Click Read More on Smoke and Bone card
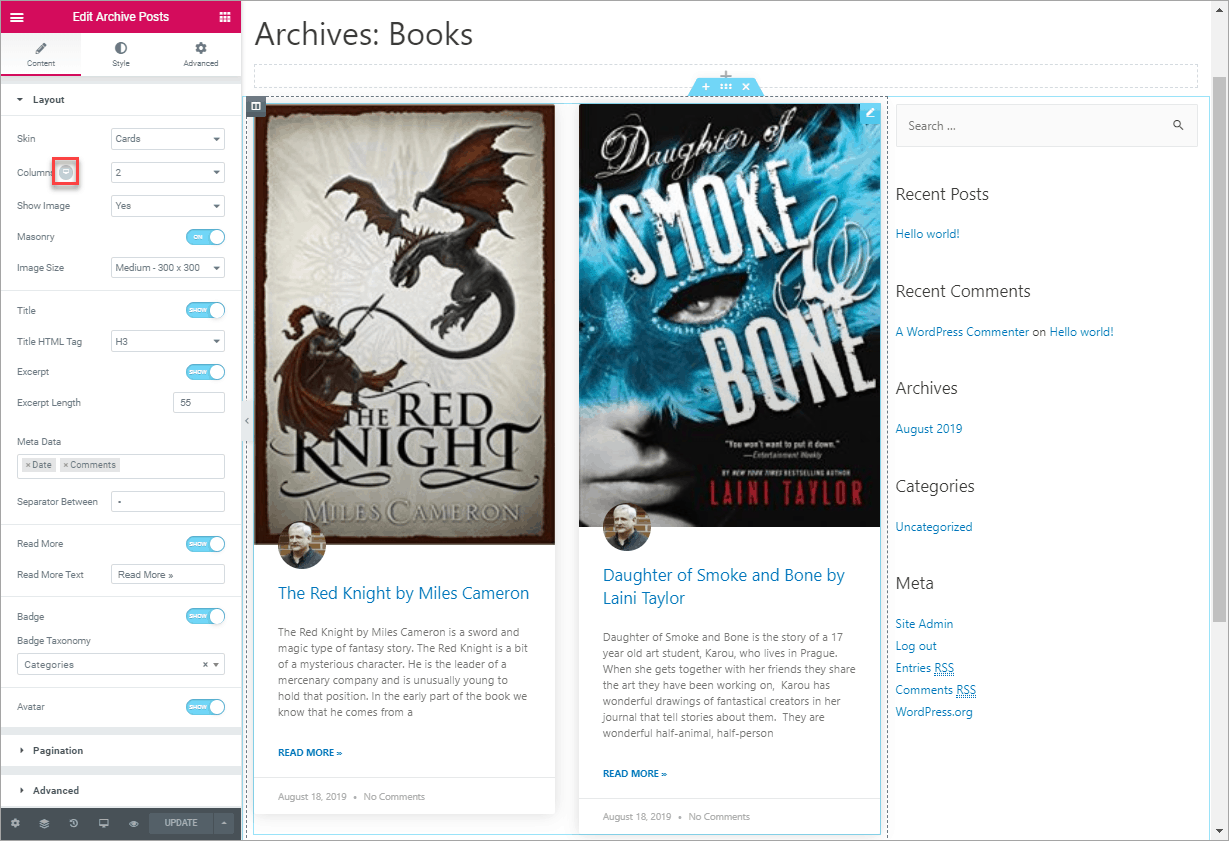The image size is (1229, 841). pos(635,773)
